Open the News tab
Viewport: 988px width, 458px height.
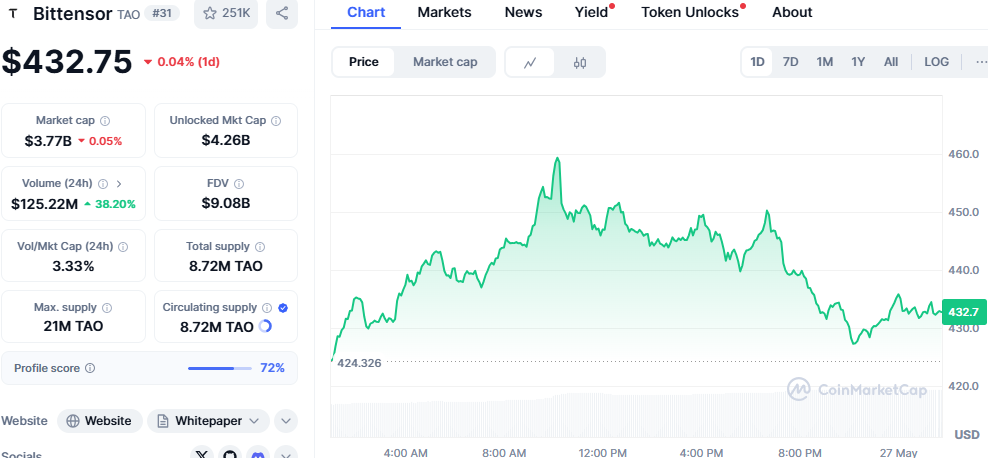523,12
